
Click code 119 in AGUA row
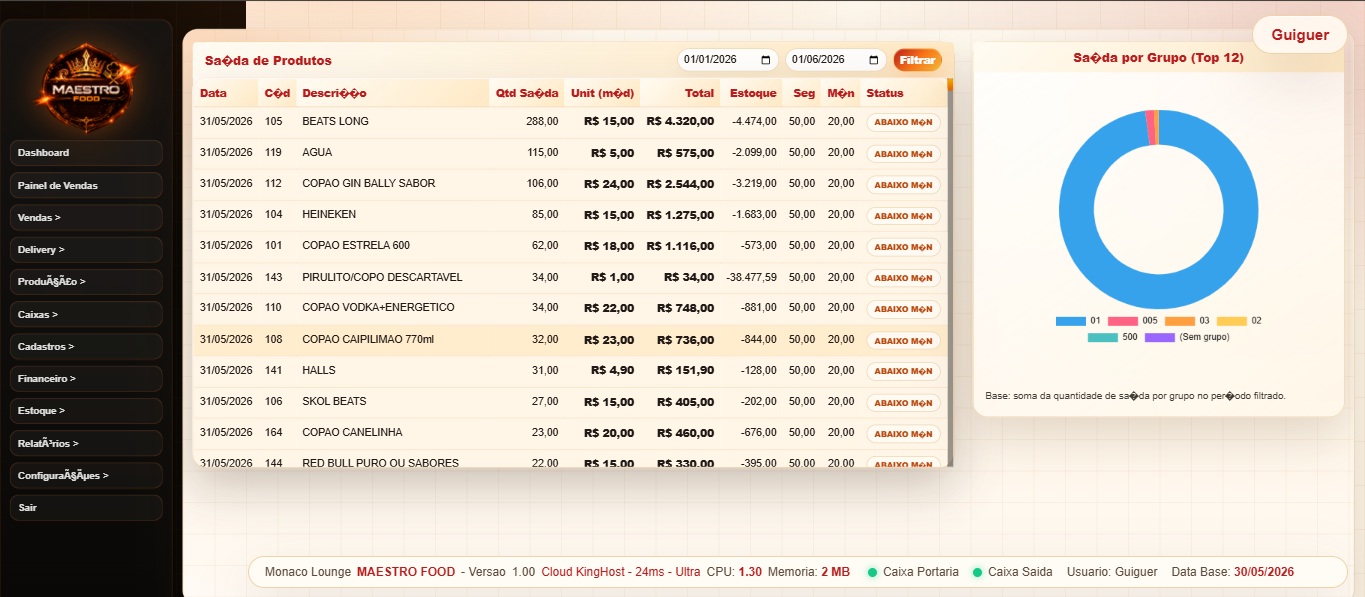[274, 152]
